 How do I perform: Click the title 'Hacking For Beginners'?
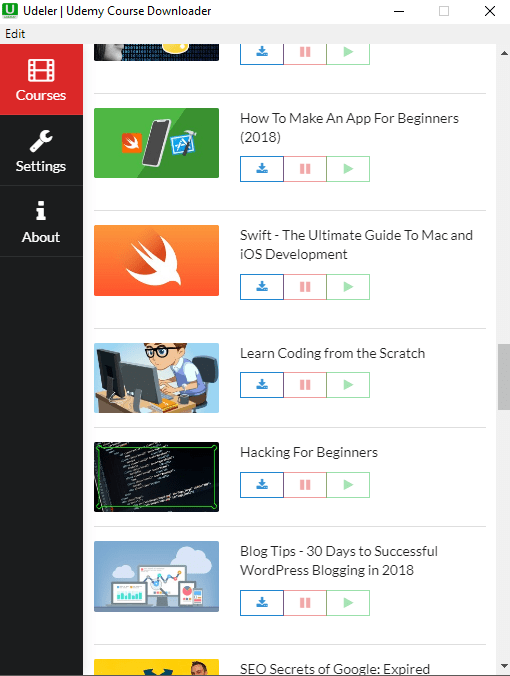tap(309, 452)
